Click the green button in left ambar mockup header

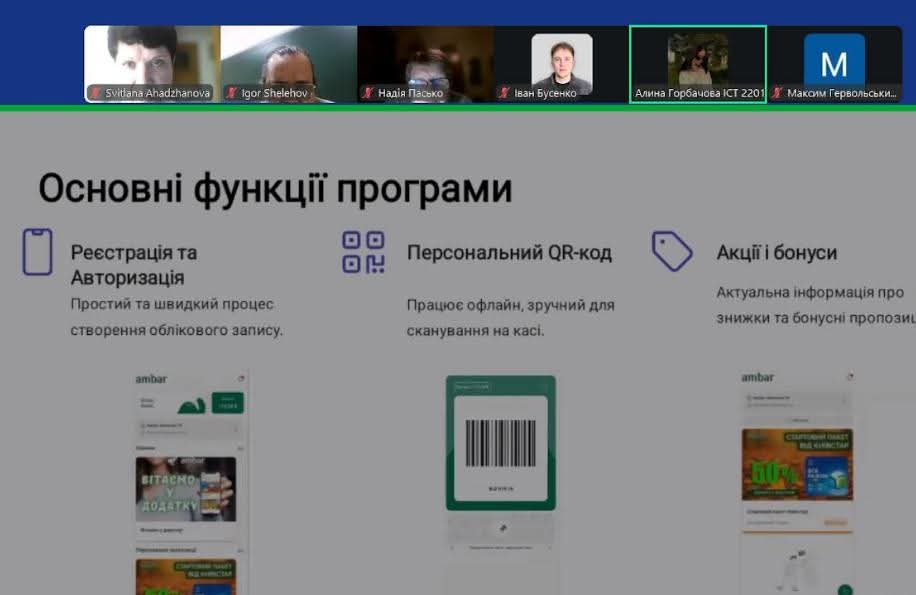pos(227,402)
